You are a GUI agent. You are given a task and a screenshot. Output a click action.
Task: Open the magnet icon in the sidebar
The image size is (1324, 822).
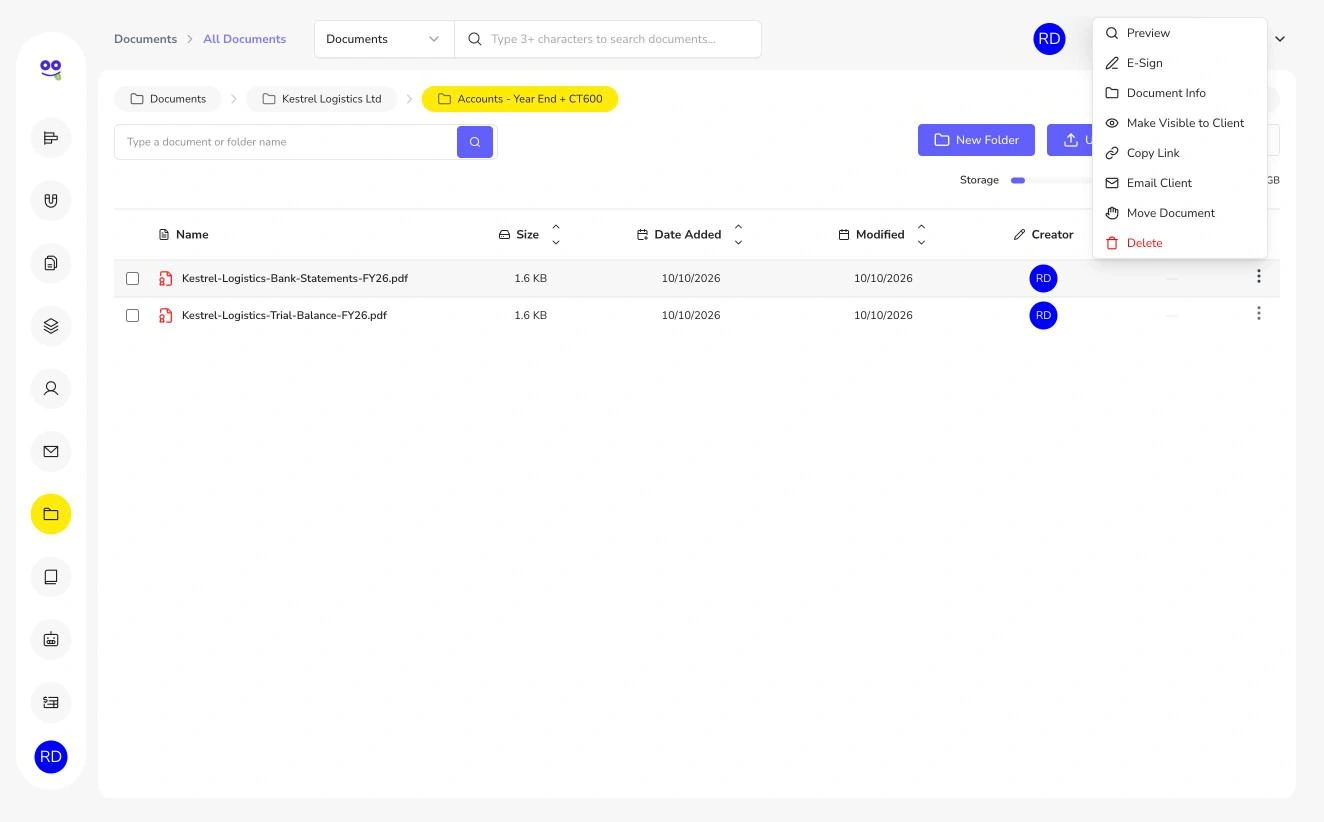point(51,200)
